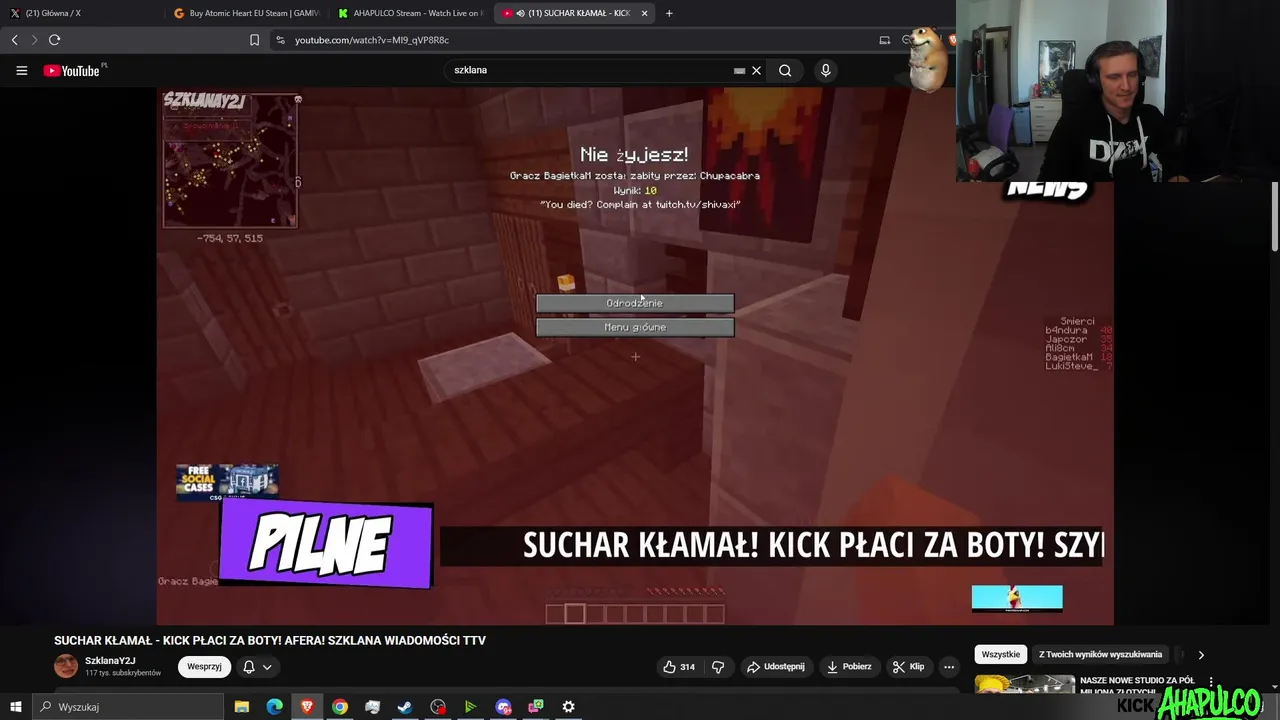1280x720 pixels.
Task: Like the video with thumbs up
Action: click(679, 667)
